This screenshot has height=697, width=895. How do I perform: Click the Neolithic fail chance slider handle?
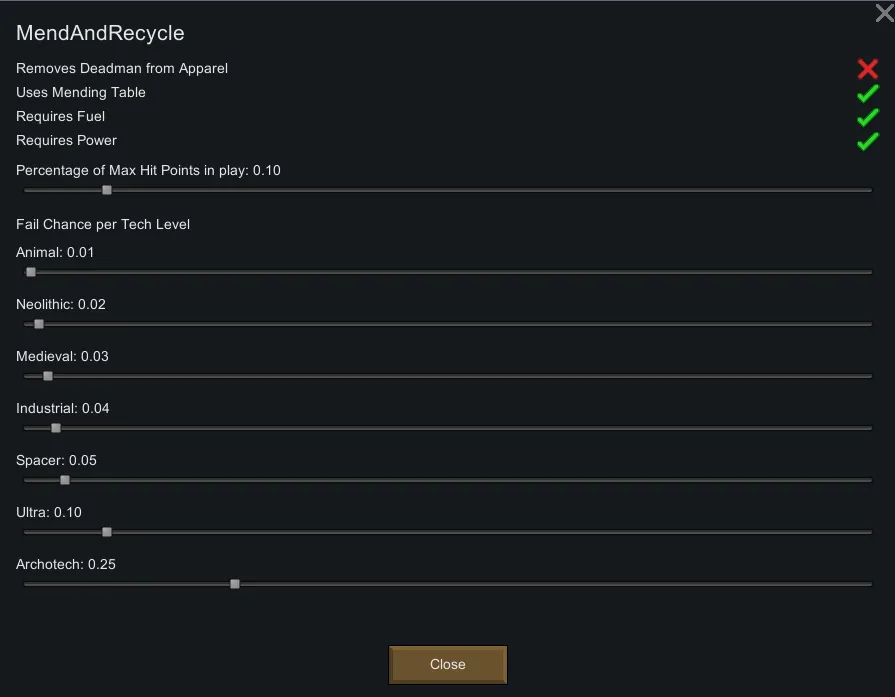(39, 324)
